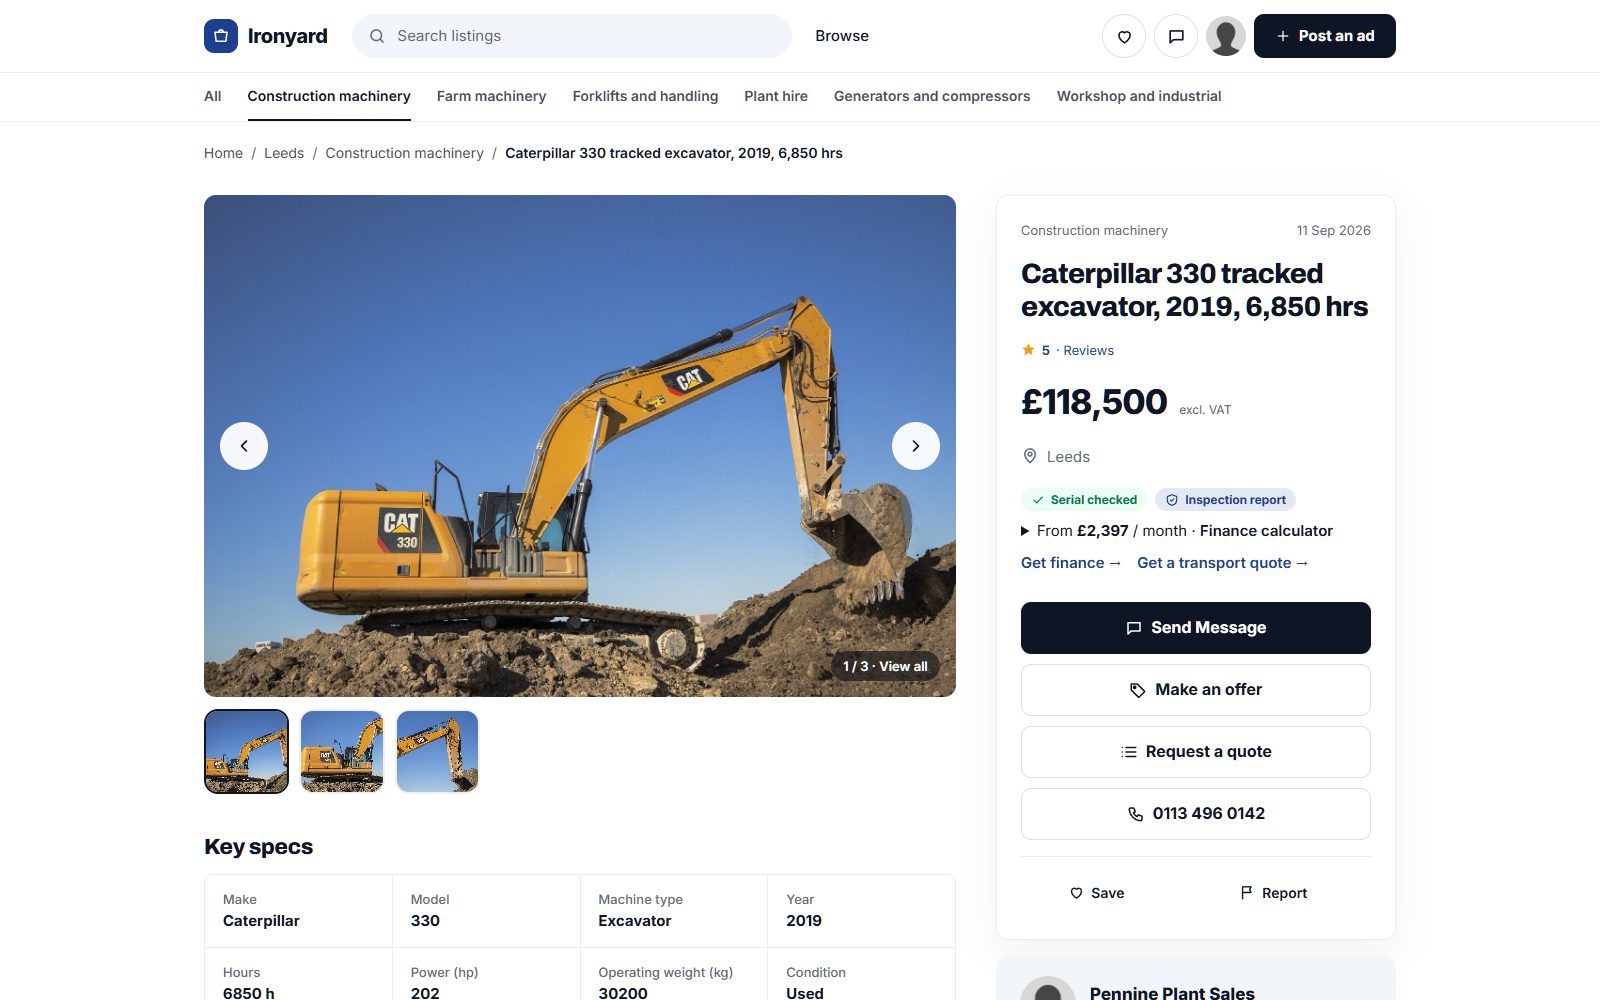This screenshot has height=1000, width=1600.
Task: Click the Leeds location pin icon
Action: click(1030, 456)
